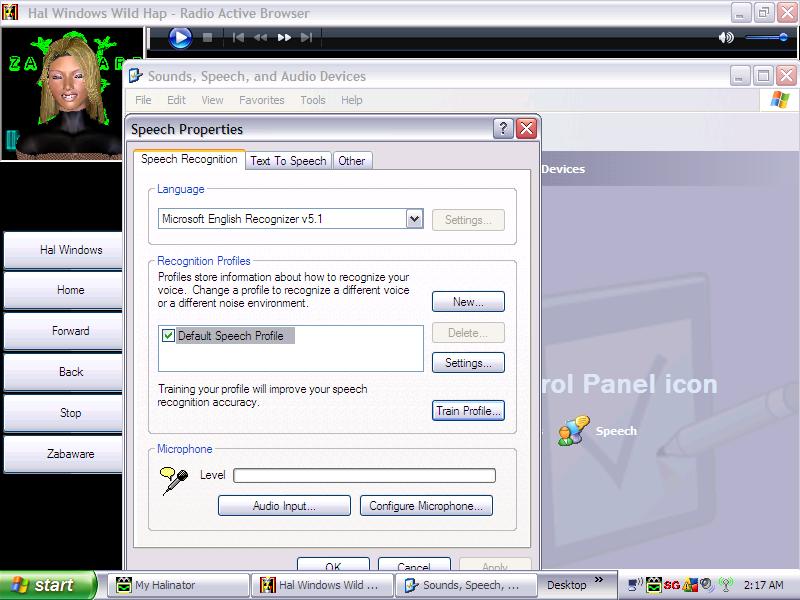Start playback with the blue Play button

pos(180,37)
